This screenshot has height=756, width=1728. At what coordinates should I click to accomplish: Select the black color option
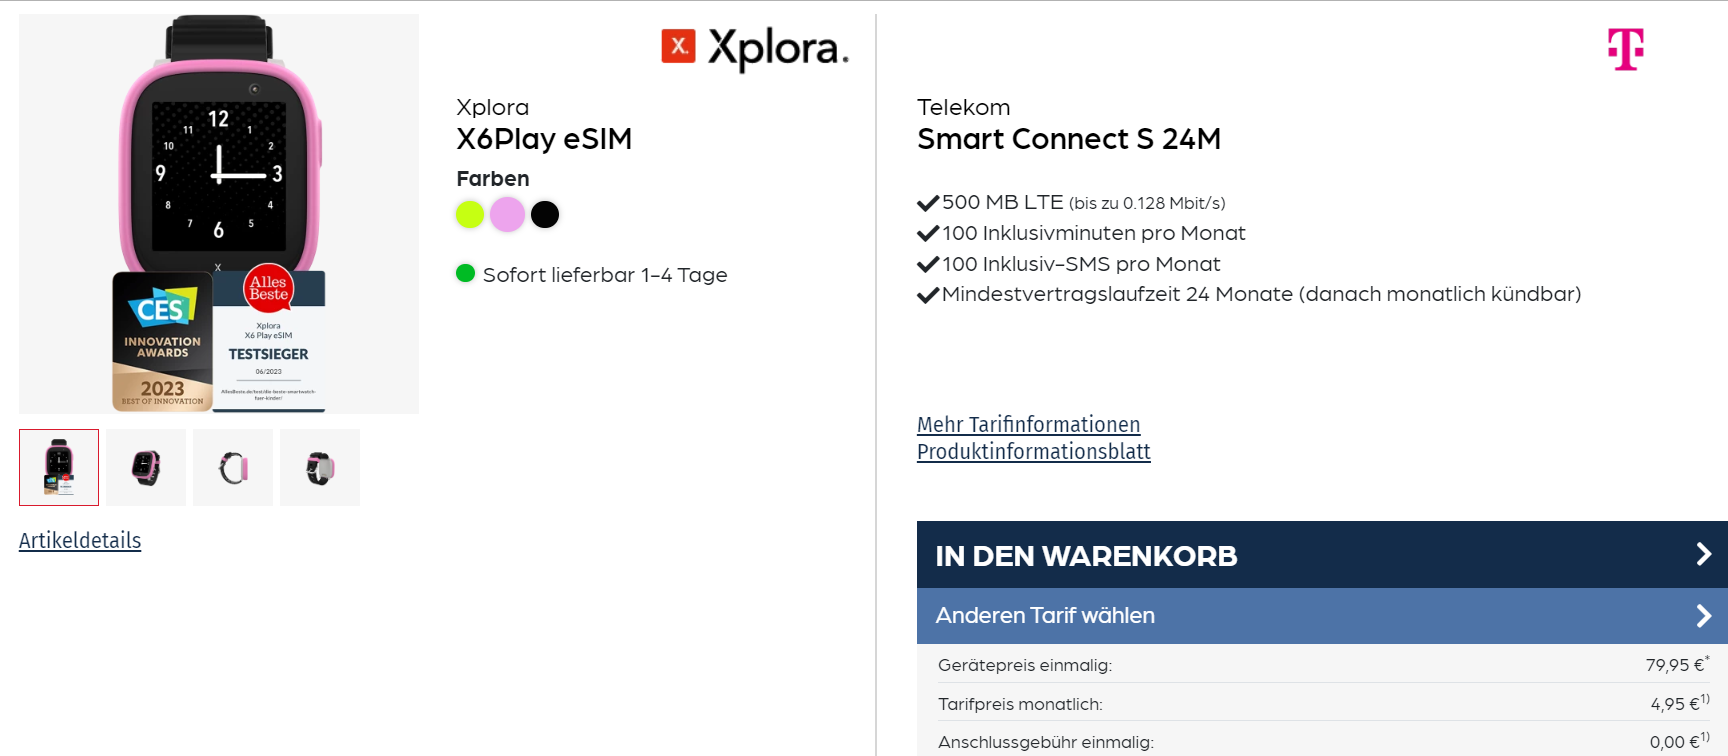pos(545,214)
